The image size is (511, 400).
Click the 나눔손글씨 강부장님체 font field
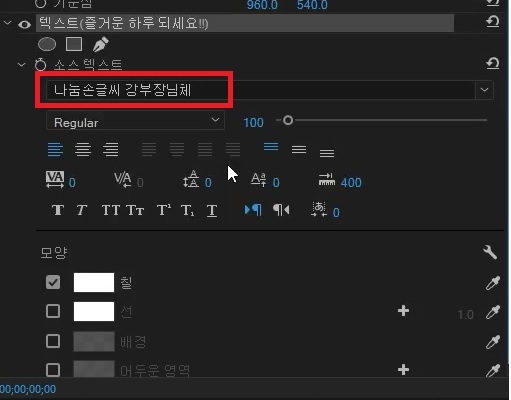261,90
